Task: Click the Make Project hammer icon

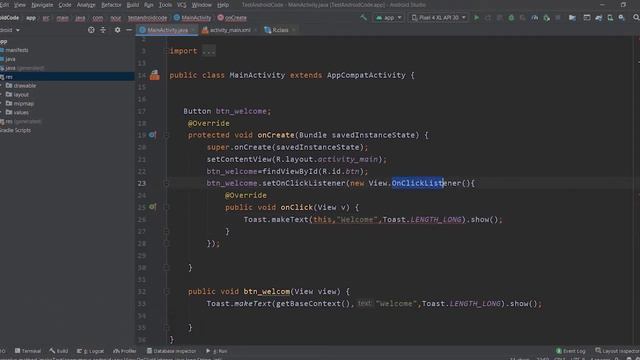Action: pyautogui.click(x=363, y=18)
